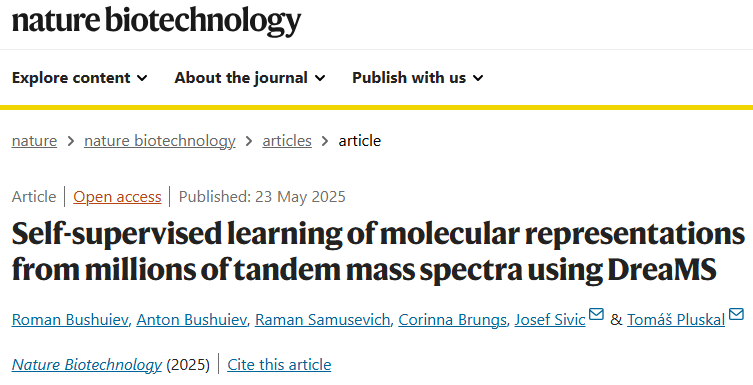Open Raman Samusevich's author link

pos(322,320)
